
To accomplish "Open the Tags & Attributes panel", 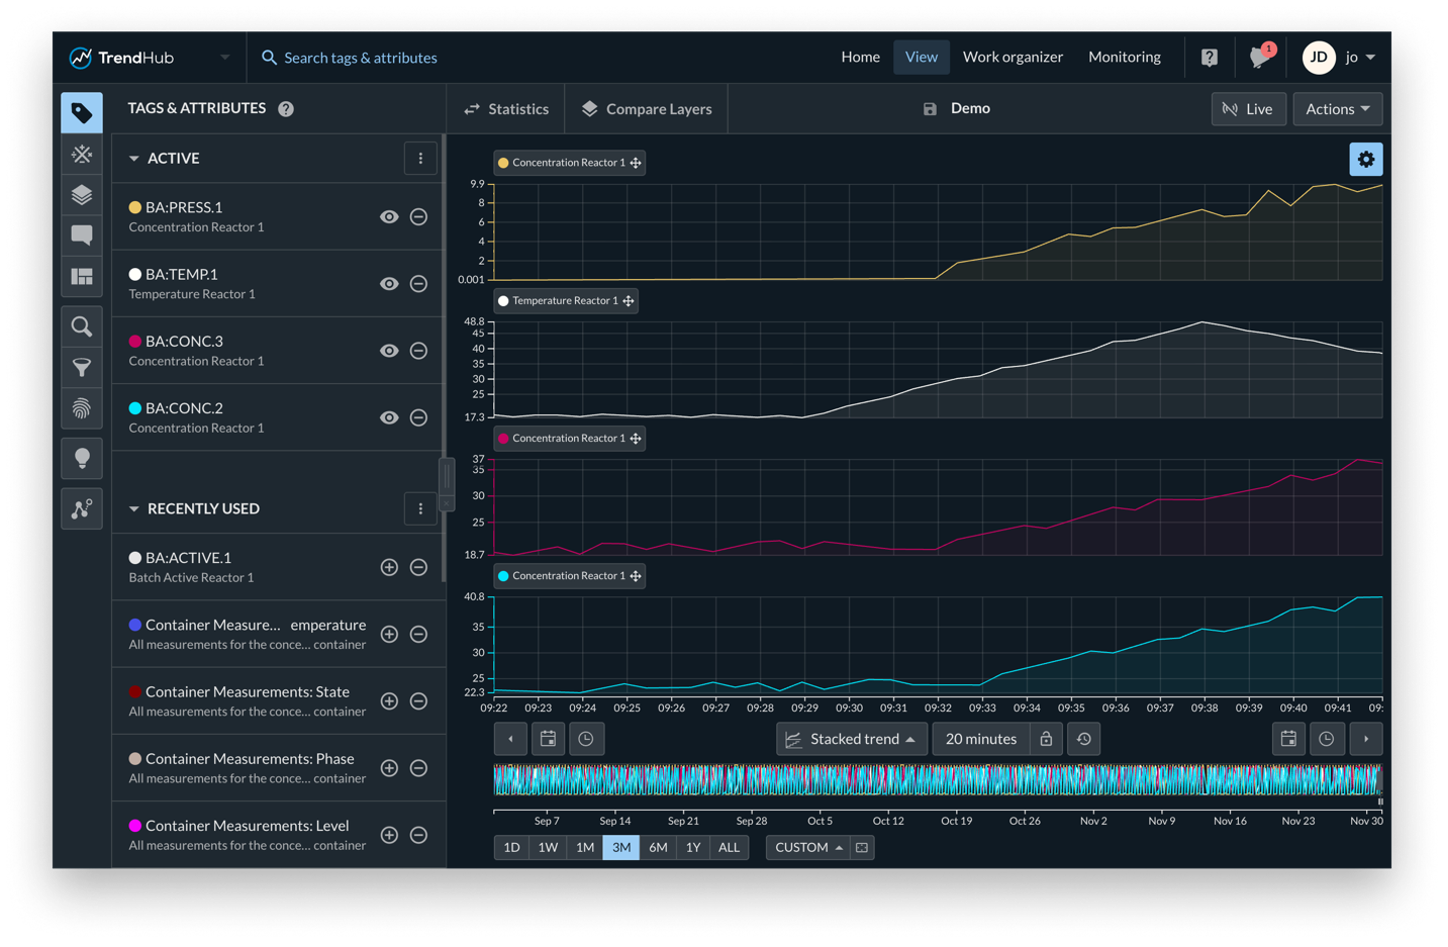I will coord(81,112).
